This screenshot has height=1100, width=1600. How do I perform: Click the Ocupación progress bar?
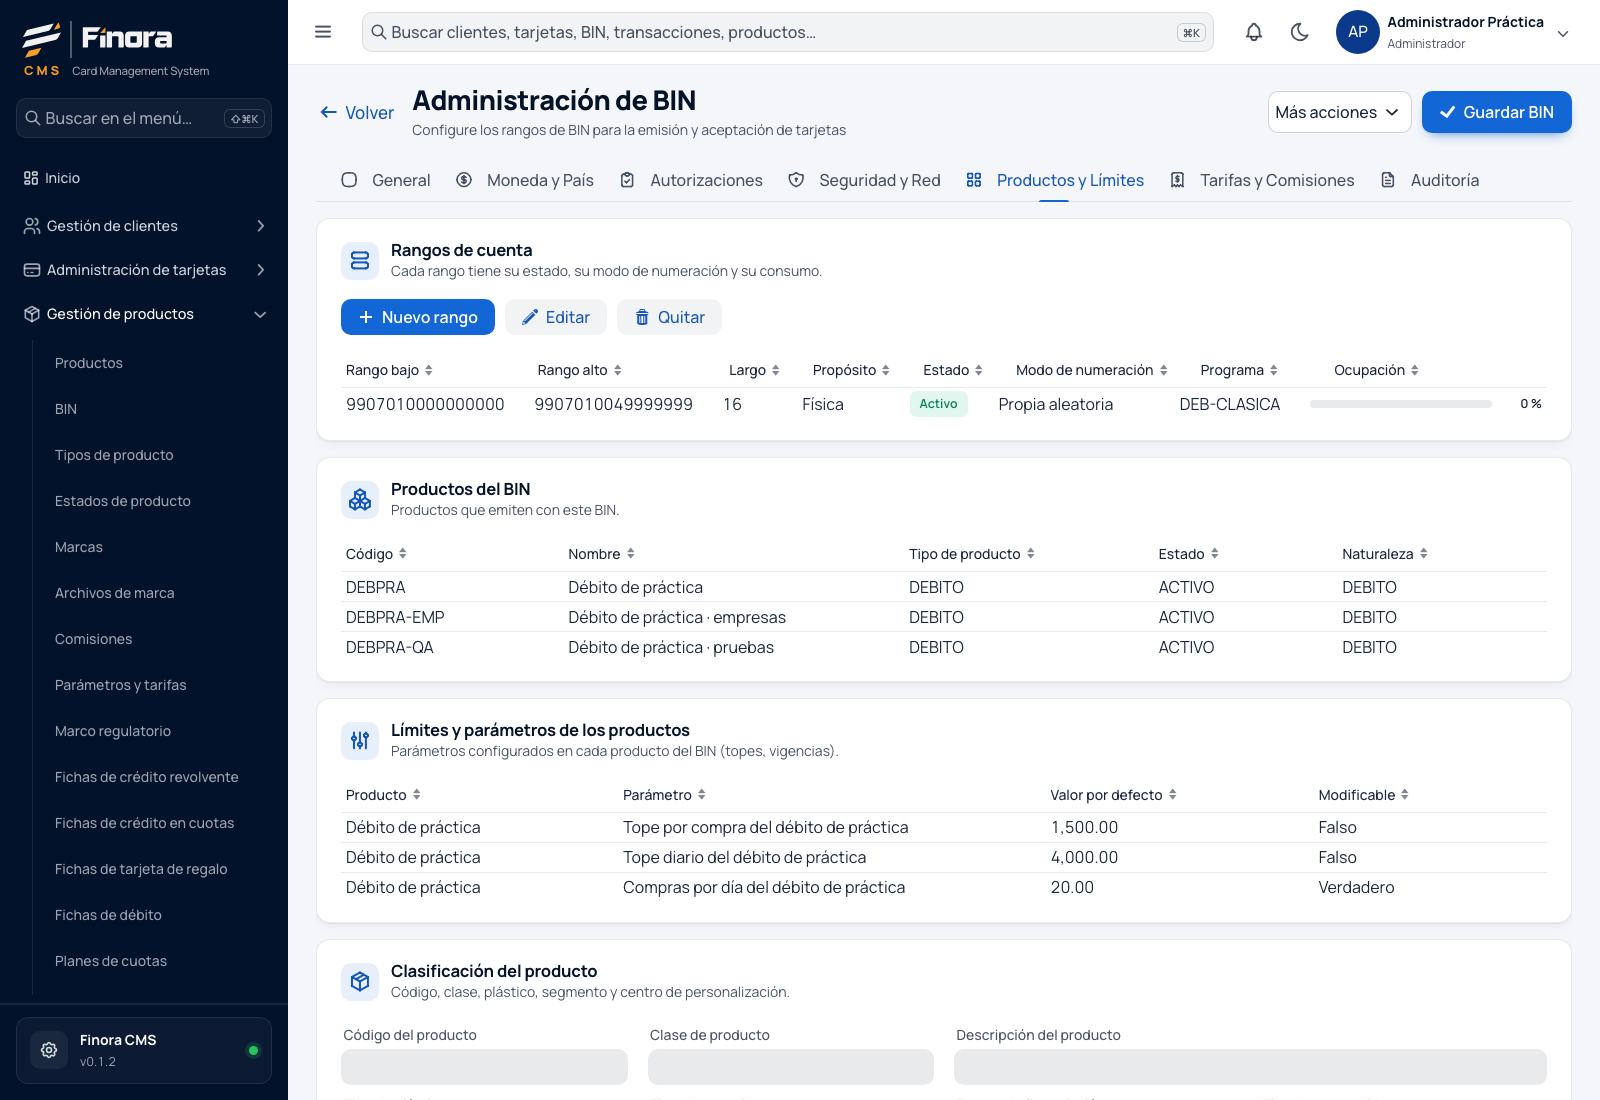pyautogui.click(x=1401, y=404)
